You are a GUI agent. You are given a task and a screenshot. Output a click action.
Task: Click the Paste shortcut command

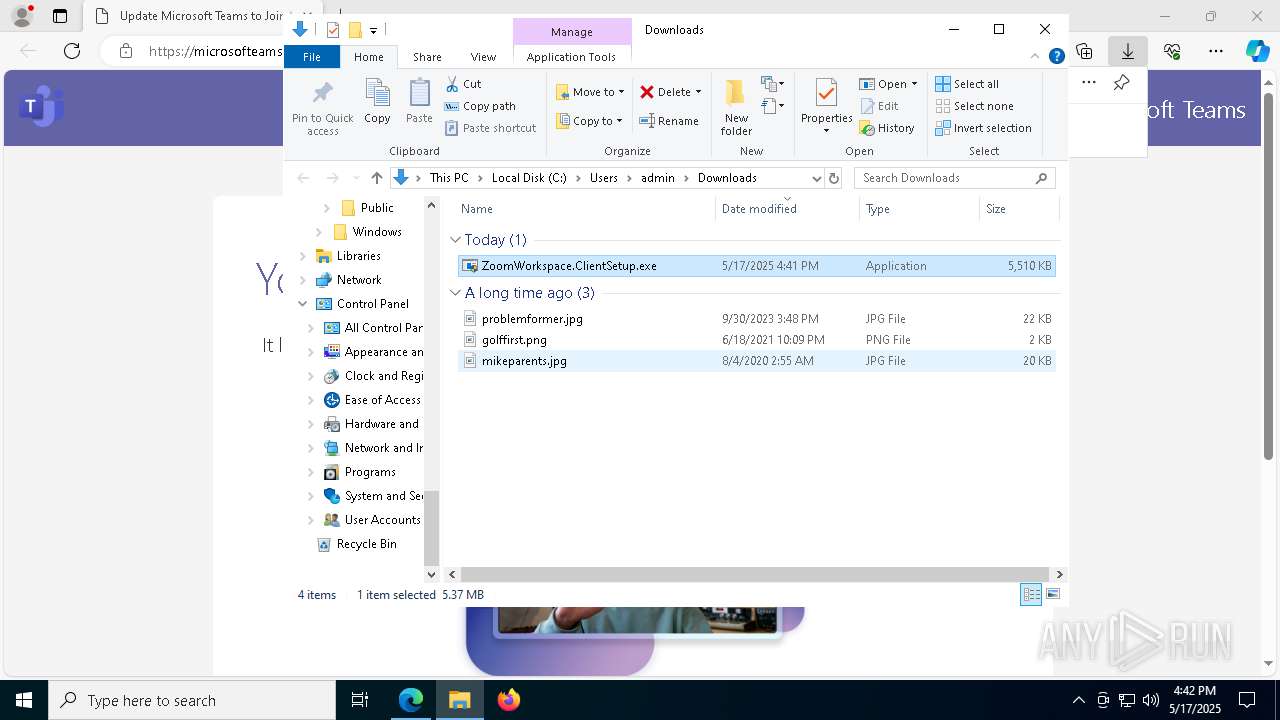(490, 128)
